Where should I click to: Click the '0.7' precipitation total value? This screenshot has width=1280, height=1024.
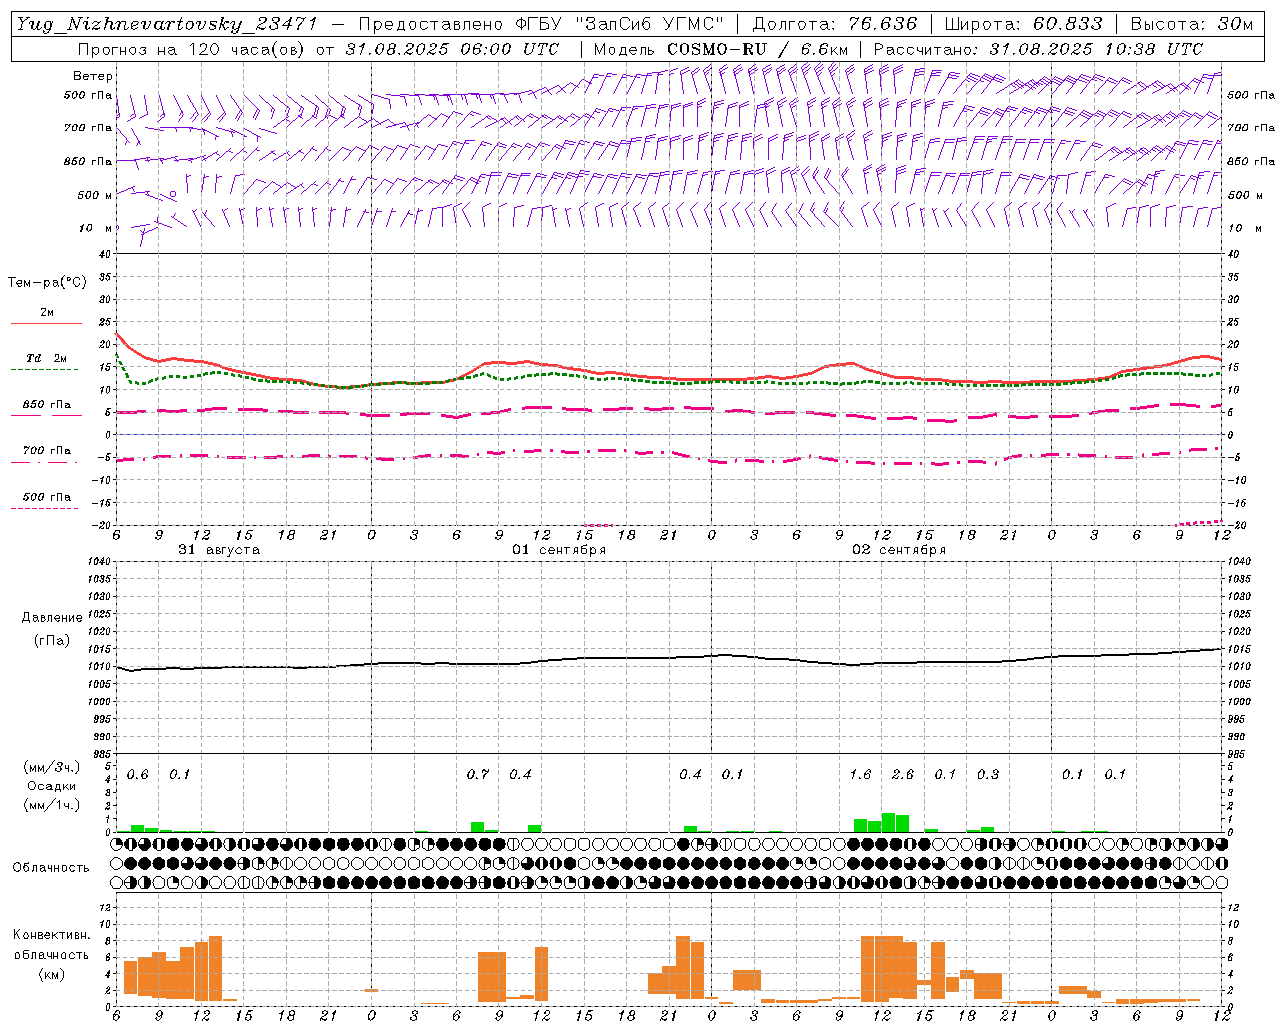click(478, 775)
